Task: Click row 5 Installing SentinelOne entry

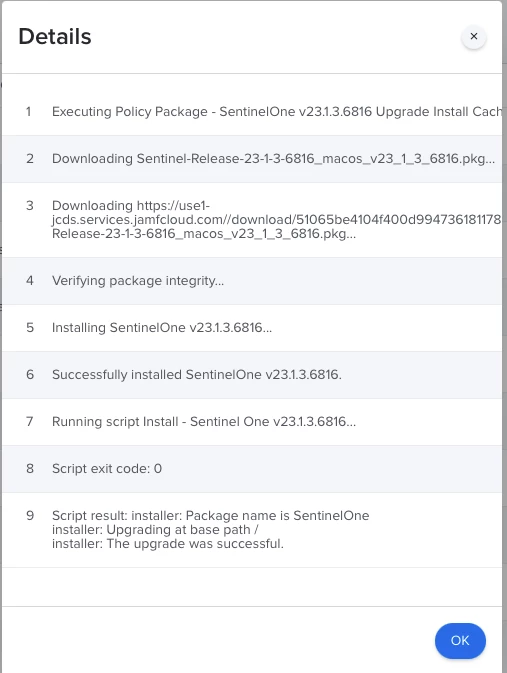Action: (252, 327)
